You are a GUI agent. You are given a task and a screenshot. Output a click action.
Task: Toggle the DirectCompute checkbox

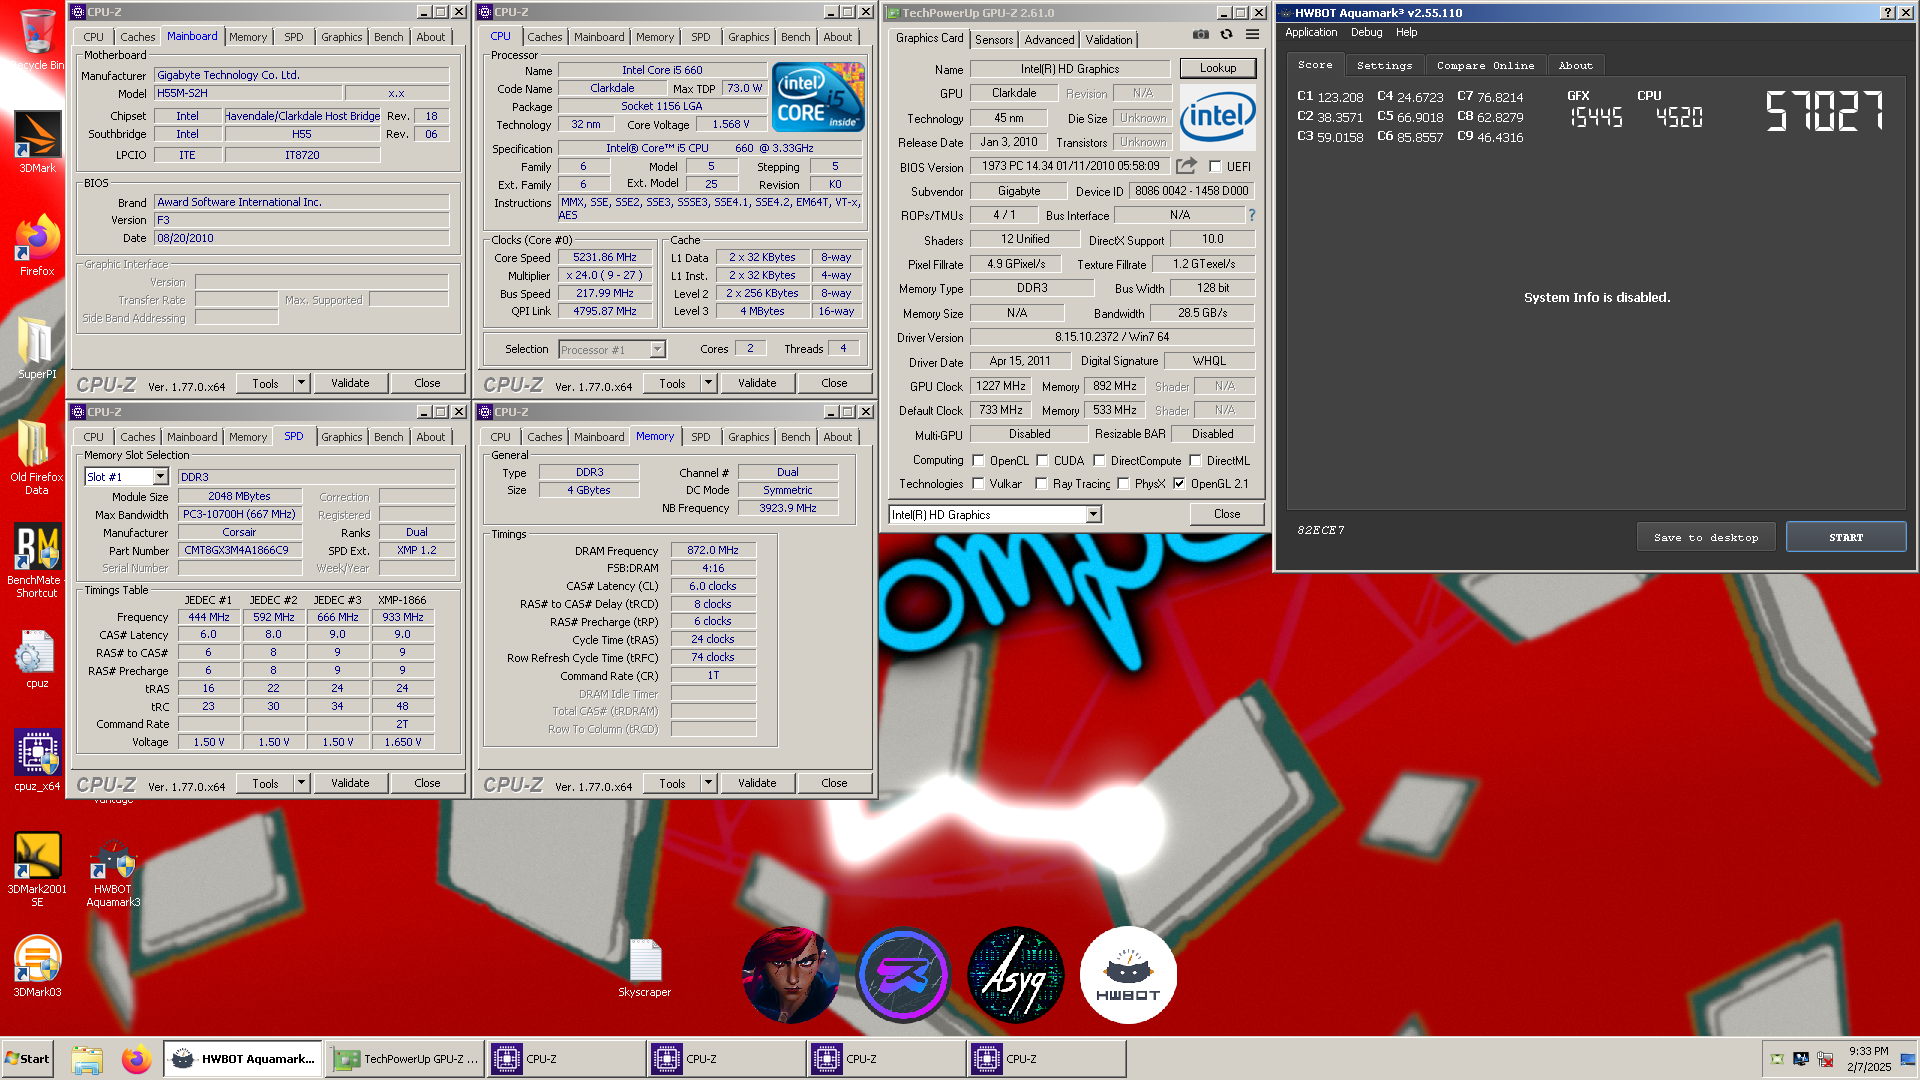click(x=1099, y=461)
